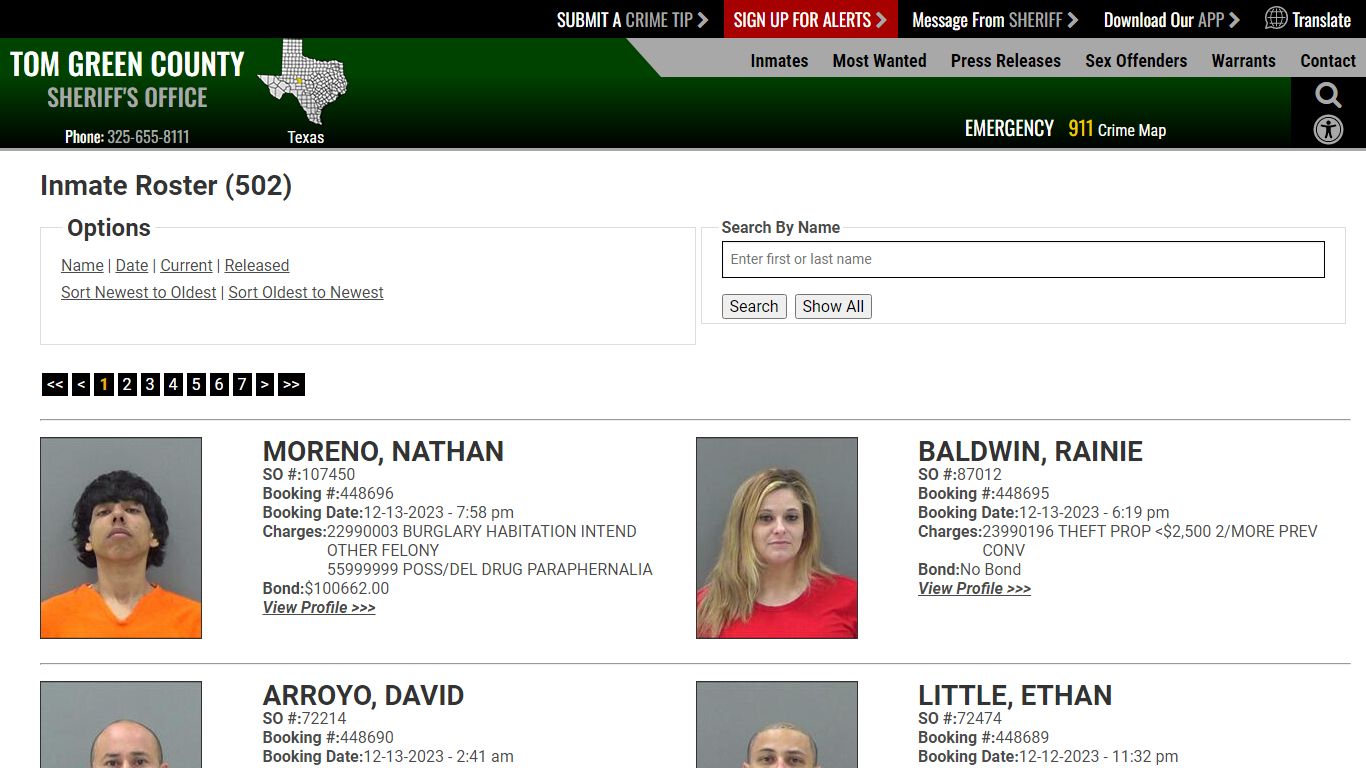Open the Inmates menu item

779,60
